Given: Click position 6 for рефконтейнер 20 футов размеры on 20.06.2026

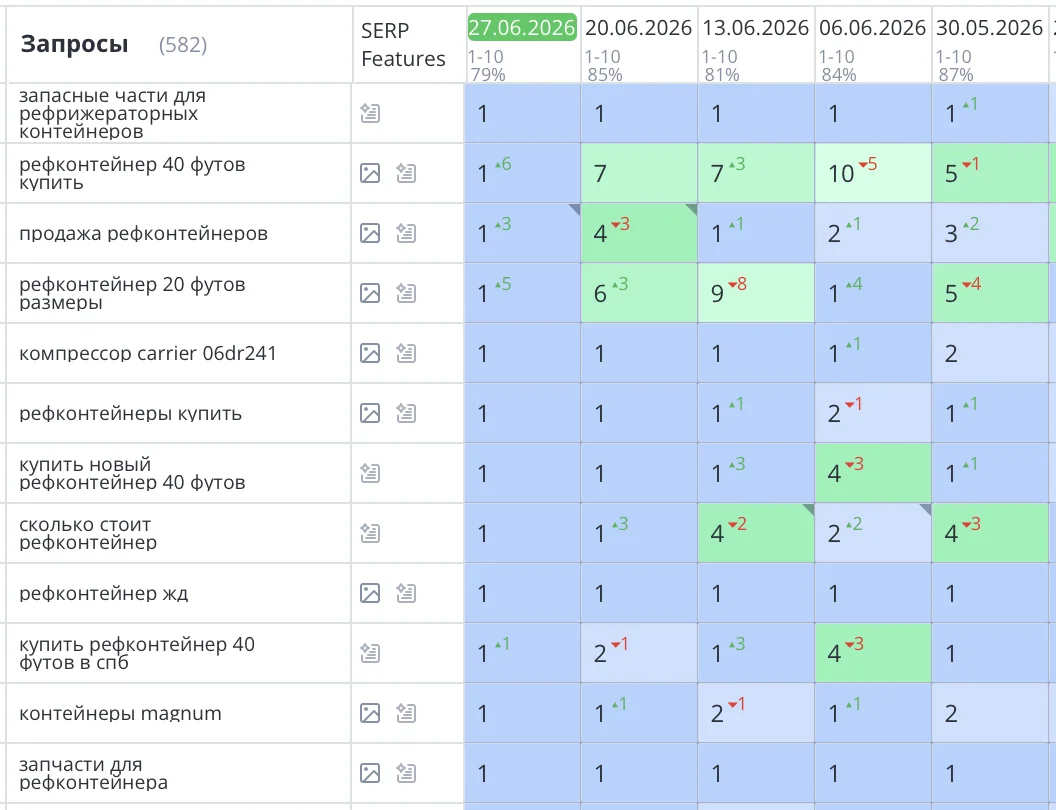Looking at the screenshot, I should point(638,293).
